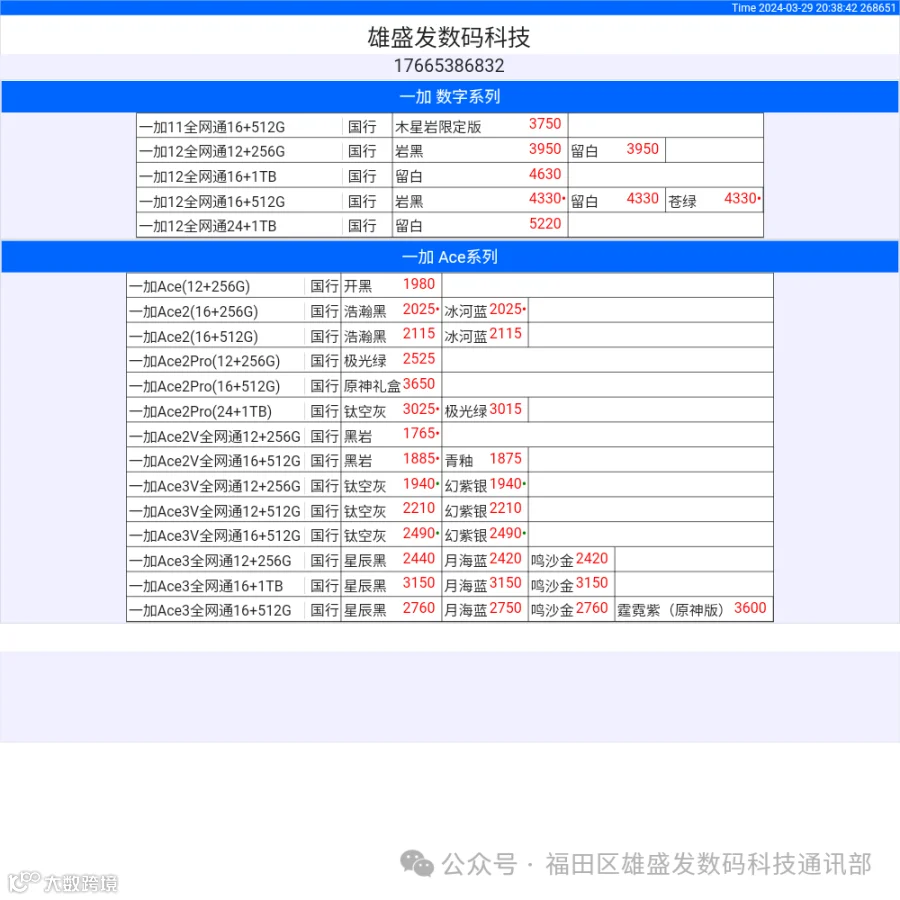
Task: Click 钛空灰 price 3025
Action: click(x=418, y=409)
